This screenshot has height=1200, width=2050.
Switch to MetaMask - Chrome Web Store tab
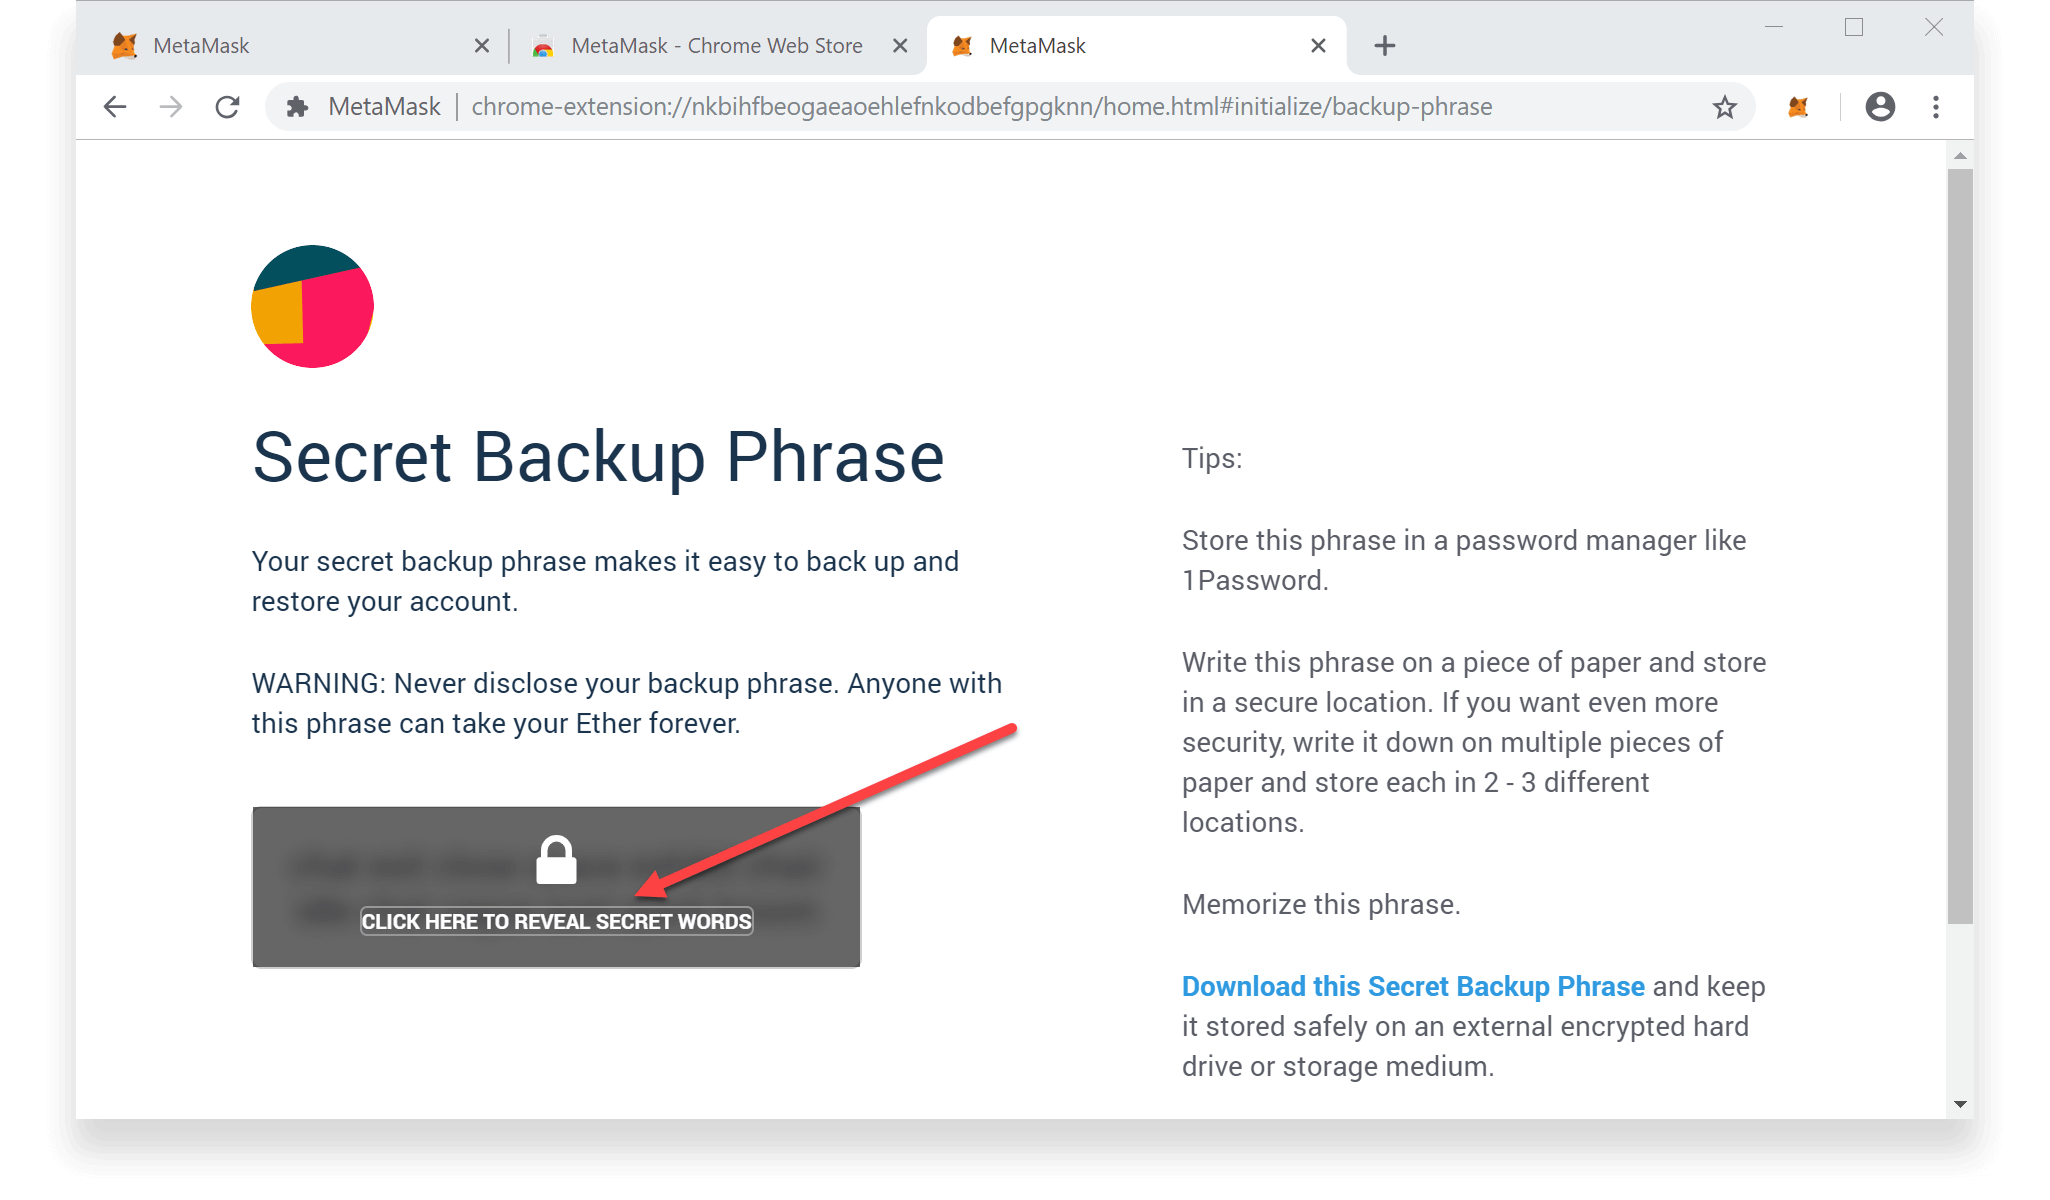tap(715, 46)
